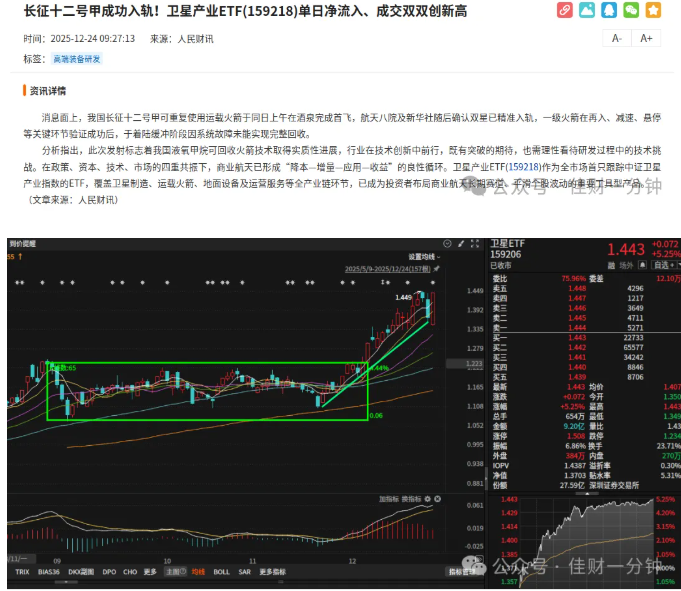
Task: Click the 卫星ETF 159206 title
Action: tap(507, 249)
